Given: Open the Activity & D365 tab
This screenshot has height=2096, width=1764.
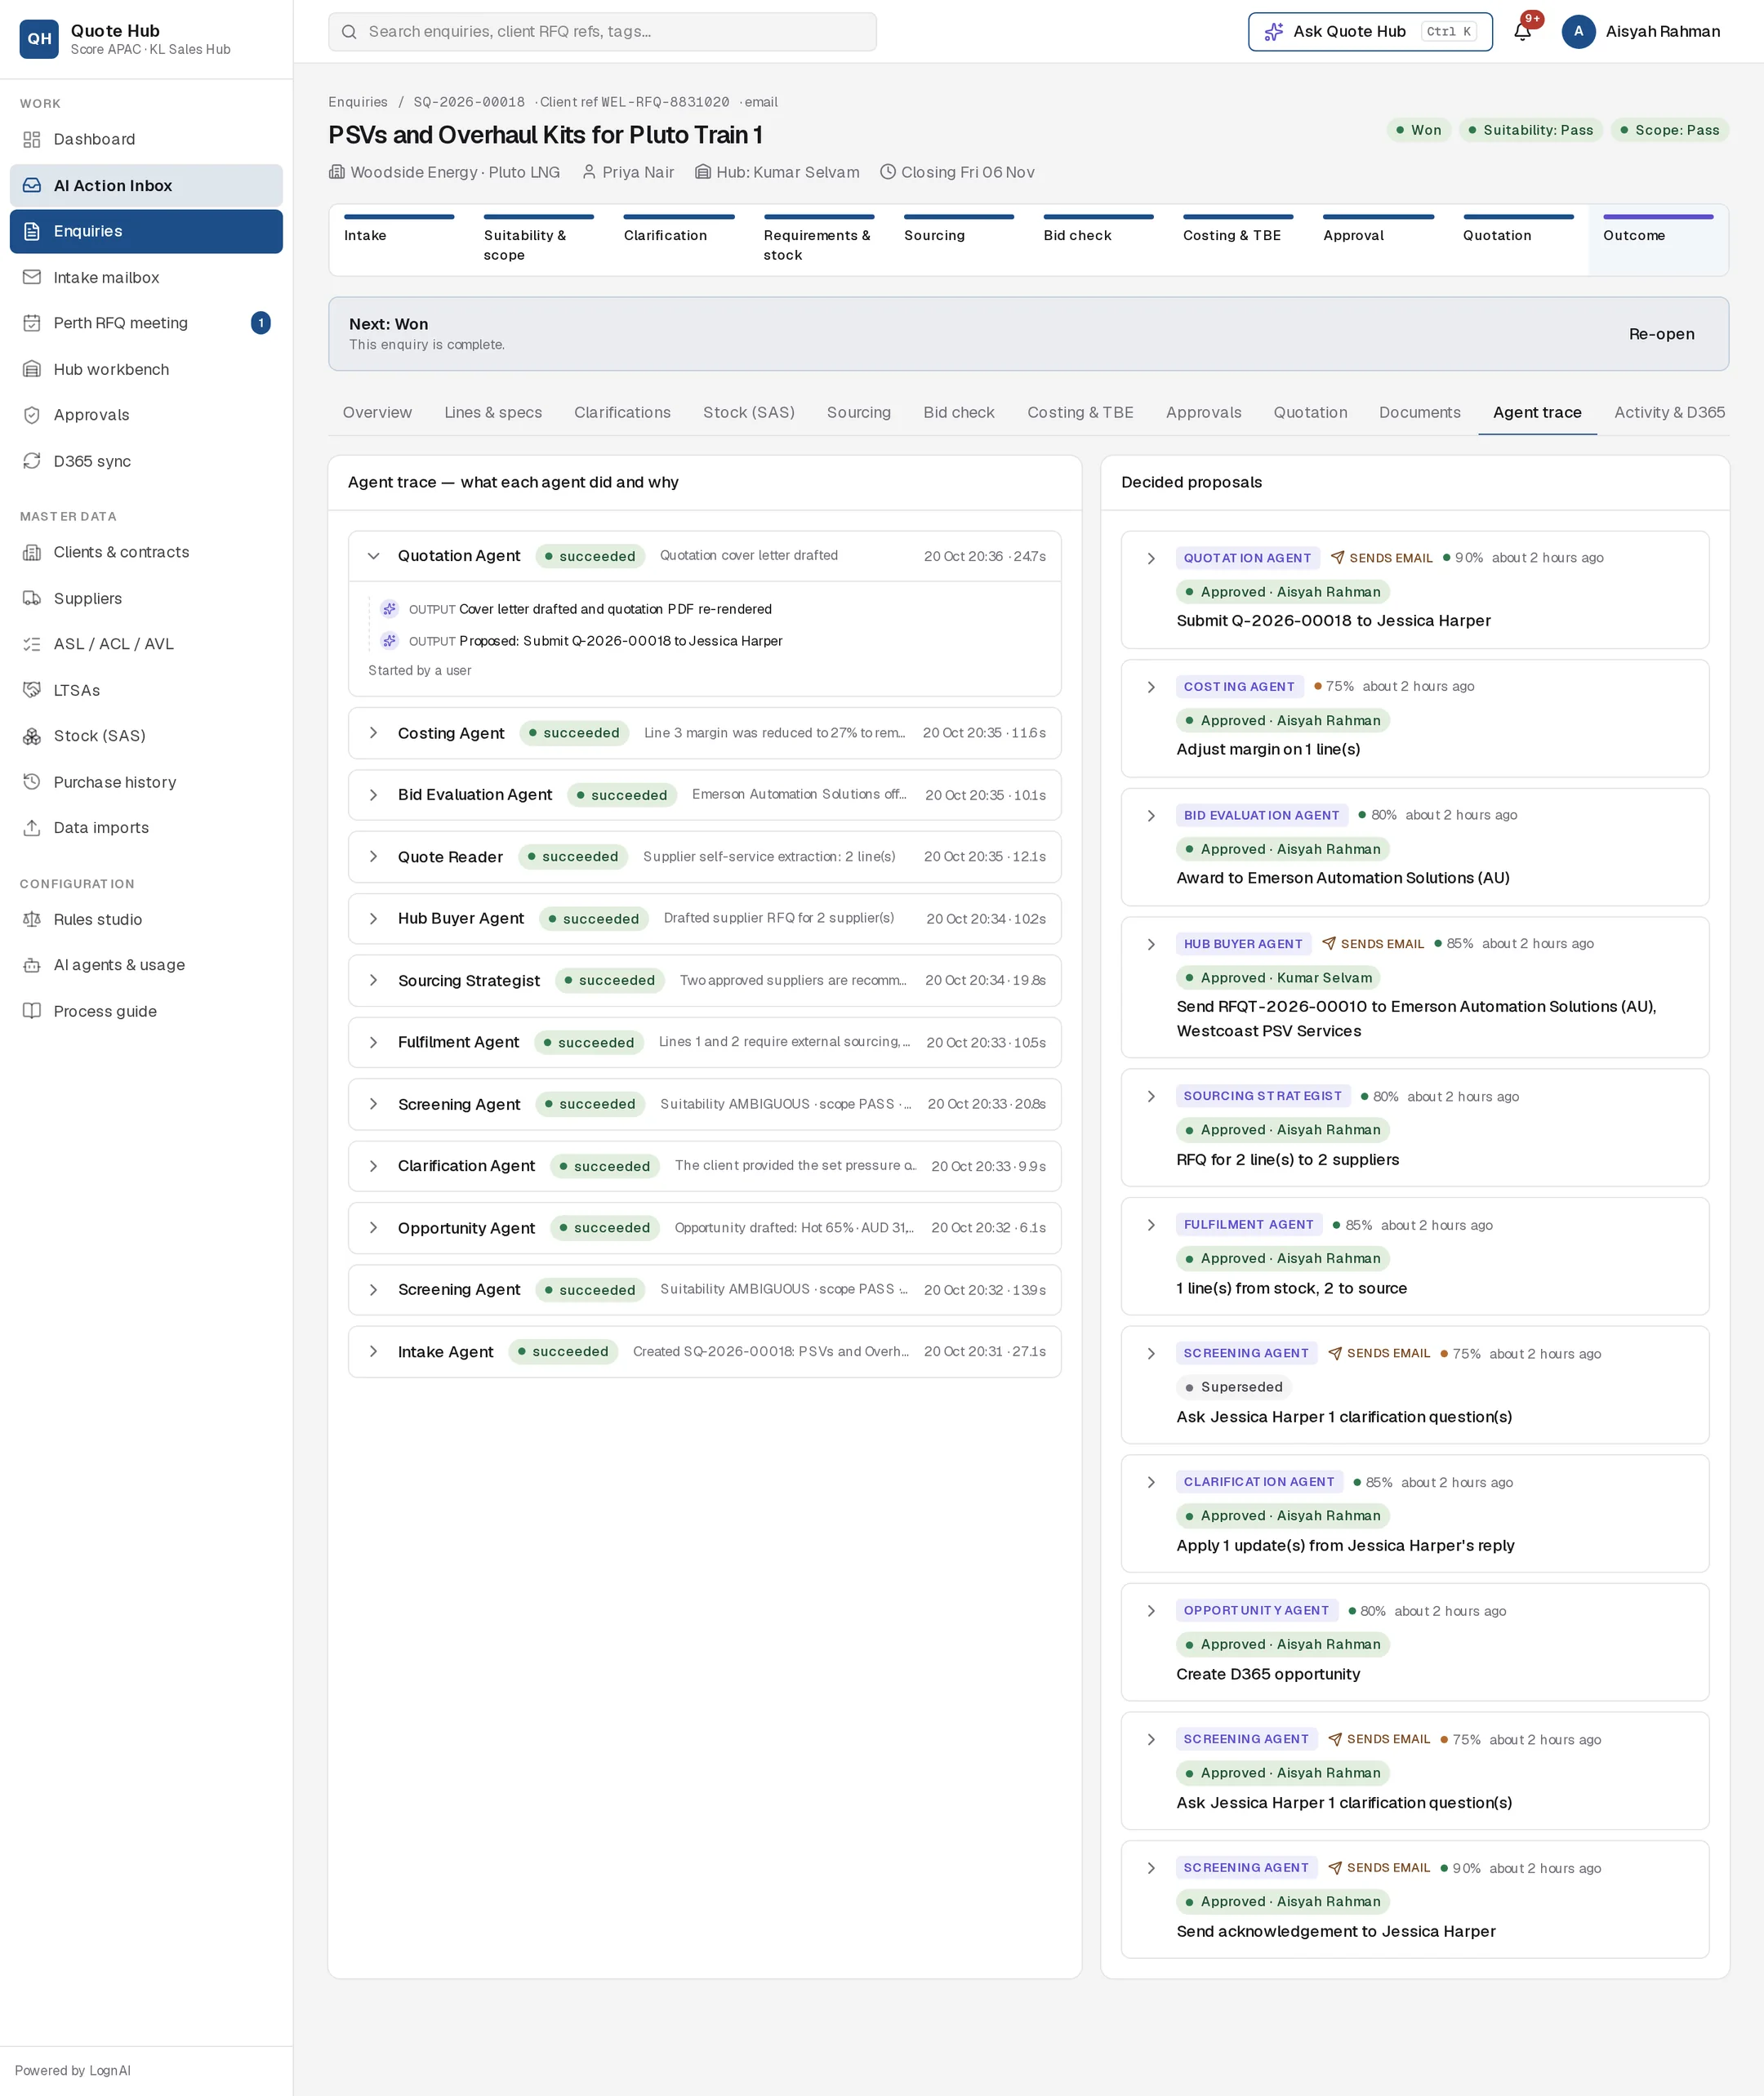Looking at the screenshot, I should pyautogui.click(x=1669, y=413).
